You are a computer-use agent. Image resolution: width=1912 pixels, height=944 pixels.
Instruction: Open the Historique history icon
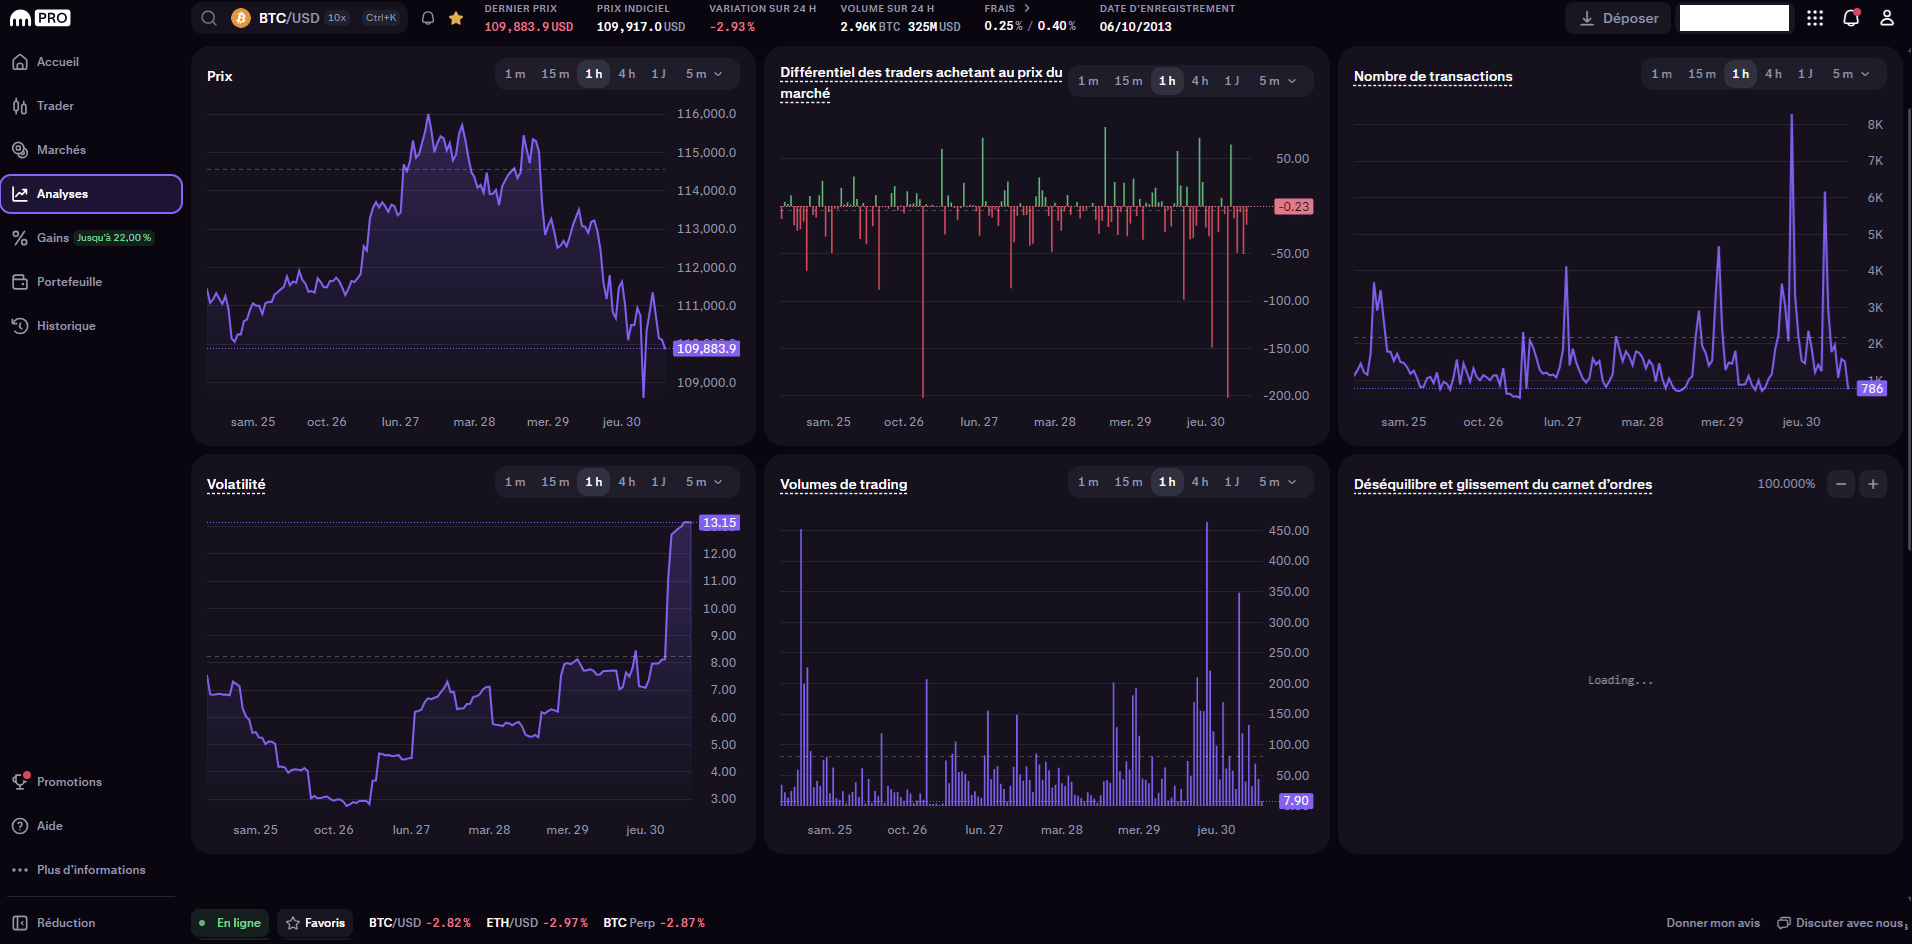pyautogui.click(x=20, y=325)
